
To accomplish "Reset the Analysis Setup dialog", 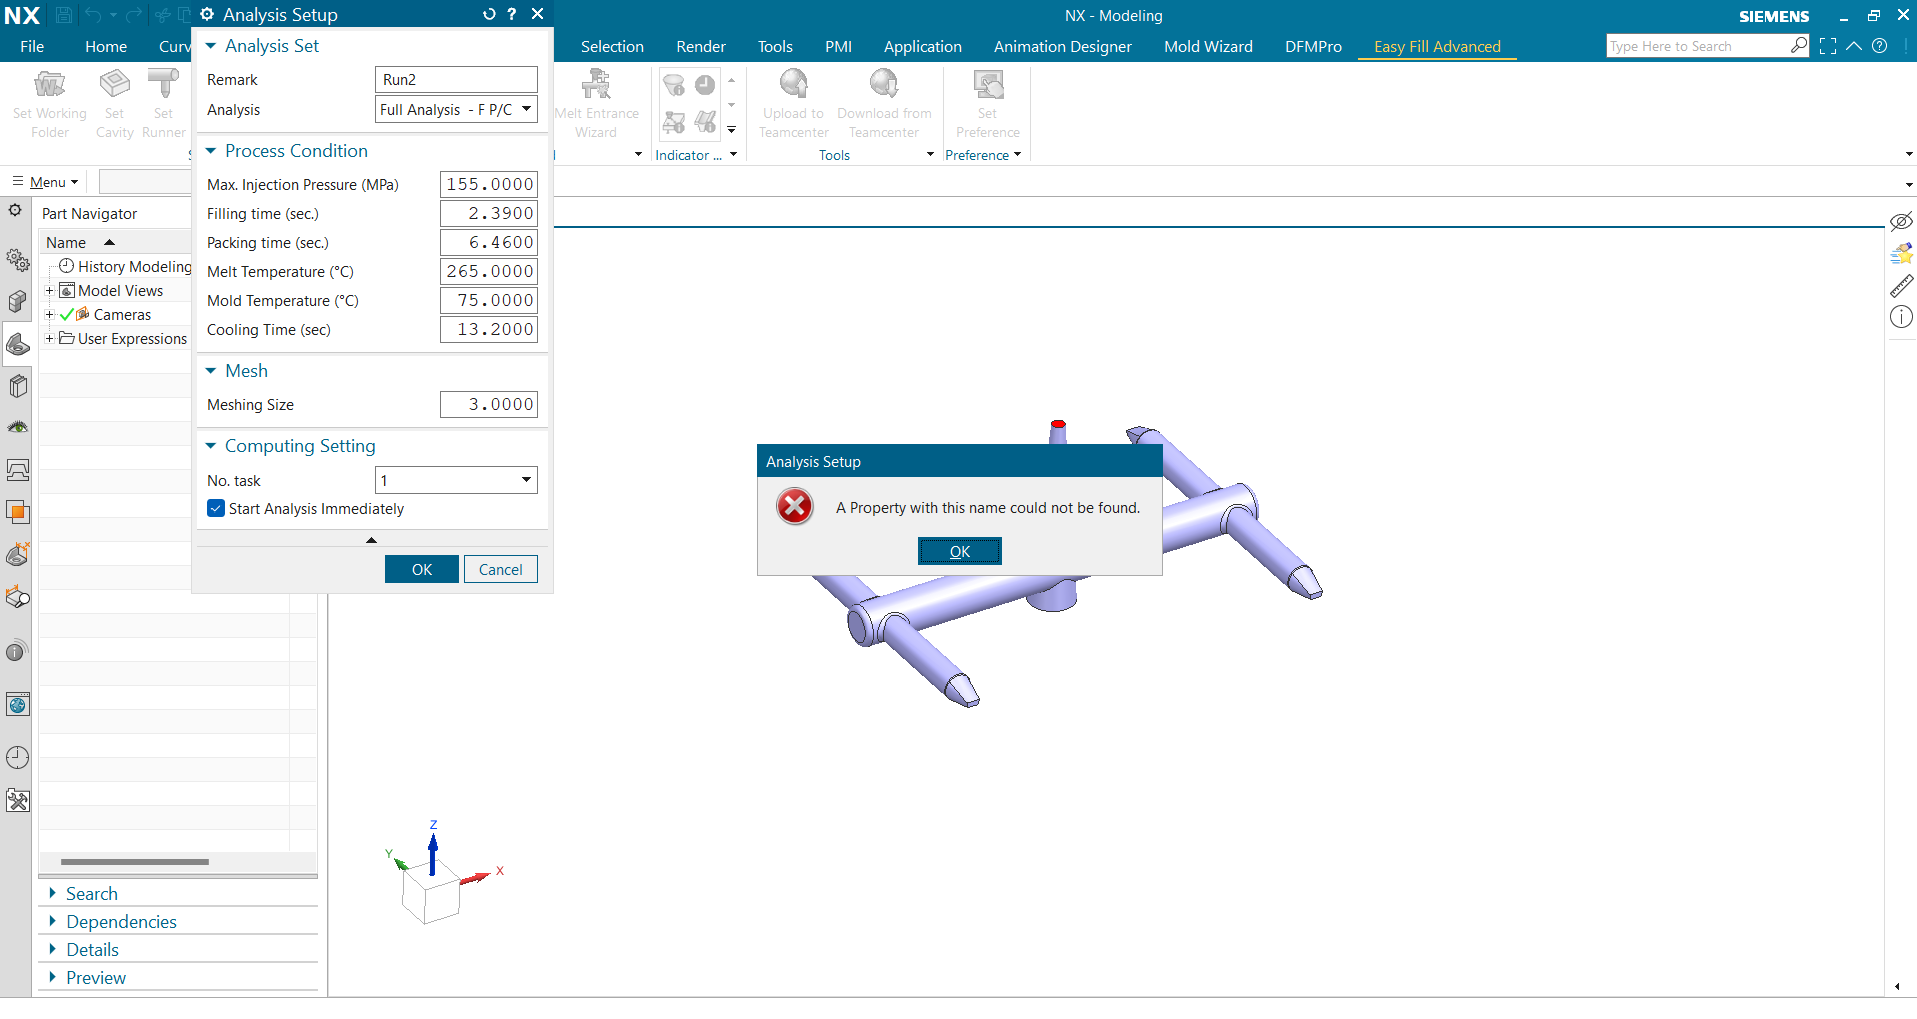I will (x=489, y=14).
